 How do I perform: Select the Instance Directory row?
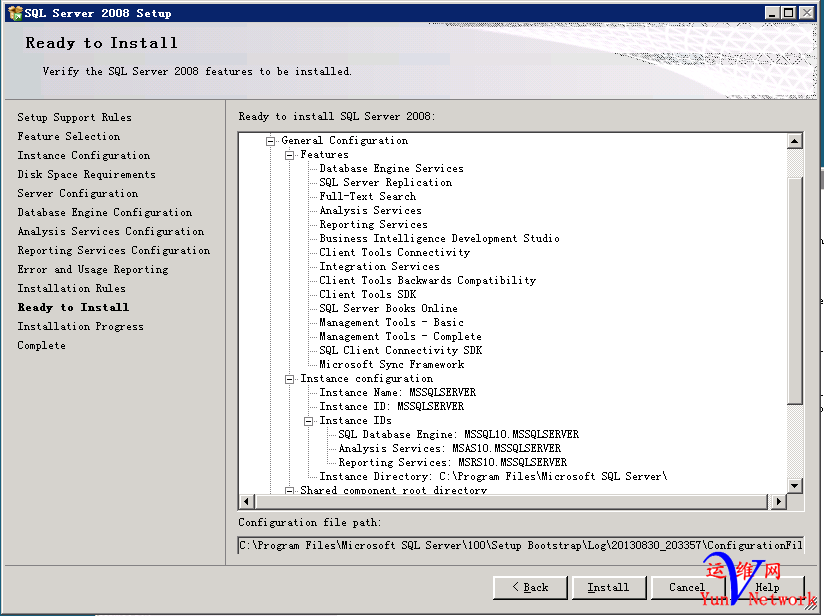493,477
